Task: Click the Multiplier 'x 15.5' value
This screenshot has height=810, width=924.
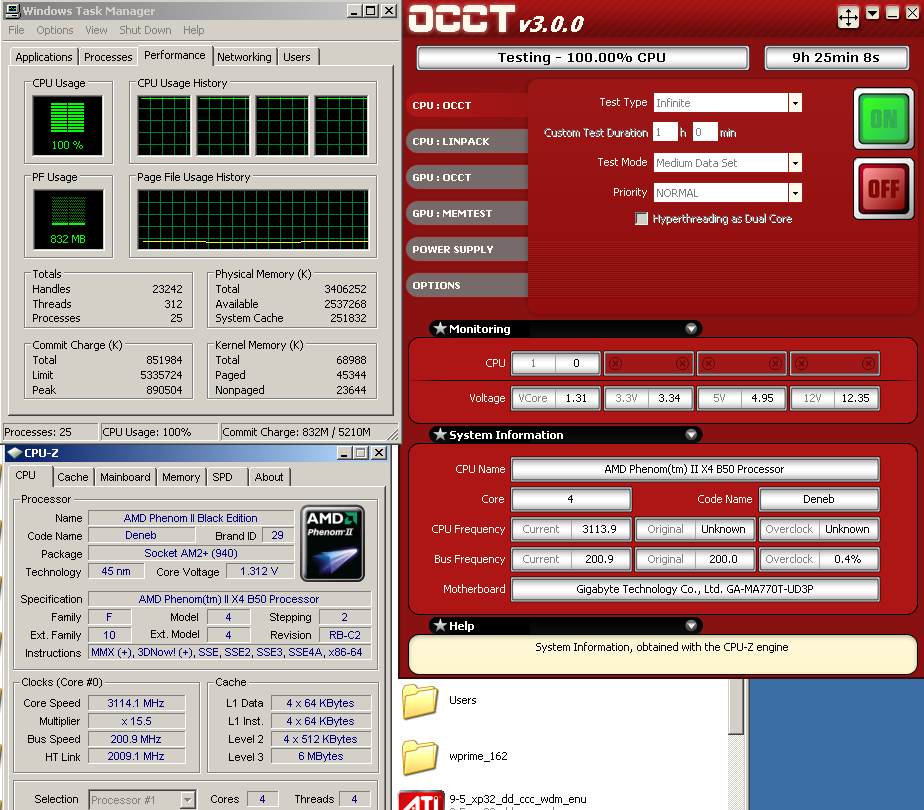Action: point(136,721)
